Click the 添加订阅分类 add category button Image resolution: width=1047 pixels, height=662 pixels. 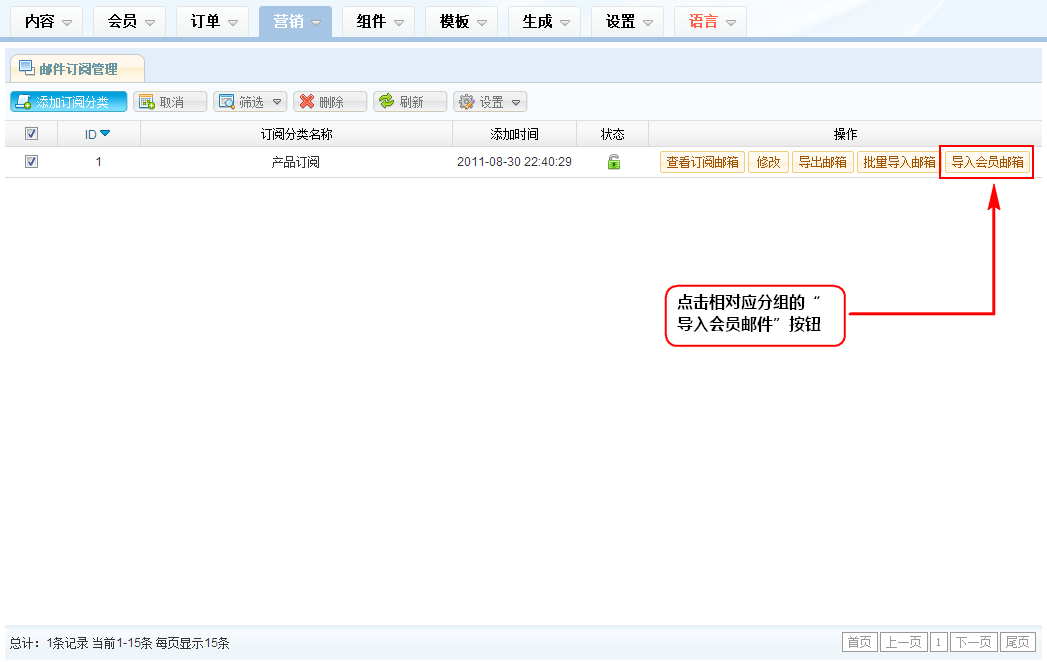pos(69,102)
